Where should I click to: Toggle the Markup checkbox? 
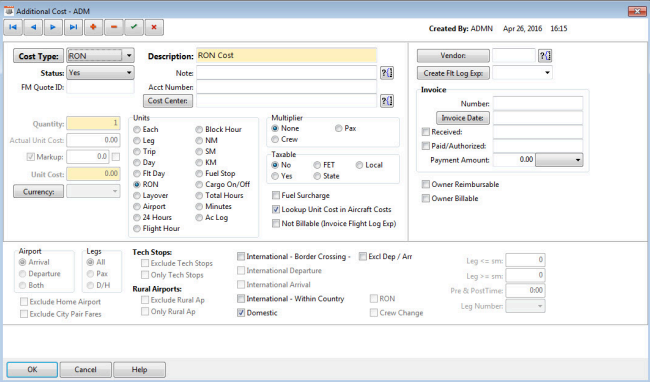click(30, 157)
